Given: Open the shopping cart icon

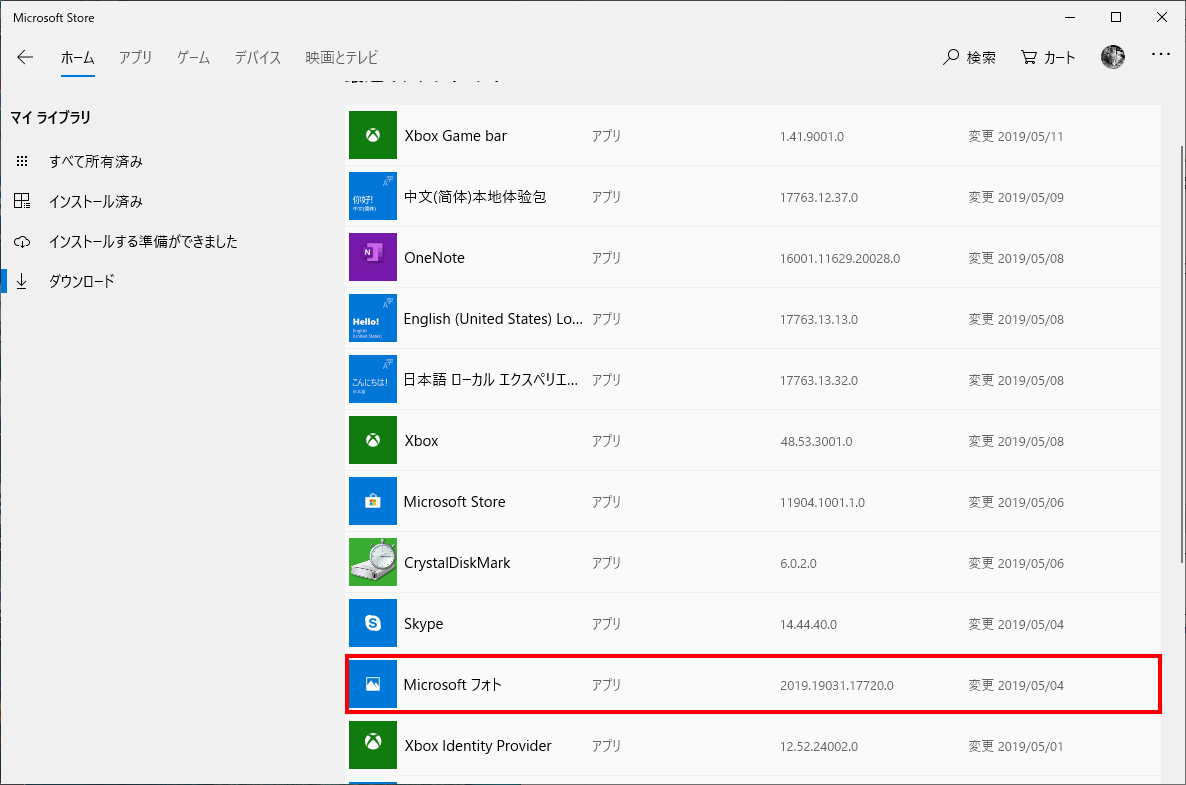Looking at the screenshot, I should [1029, 57].
